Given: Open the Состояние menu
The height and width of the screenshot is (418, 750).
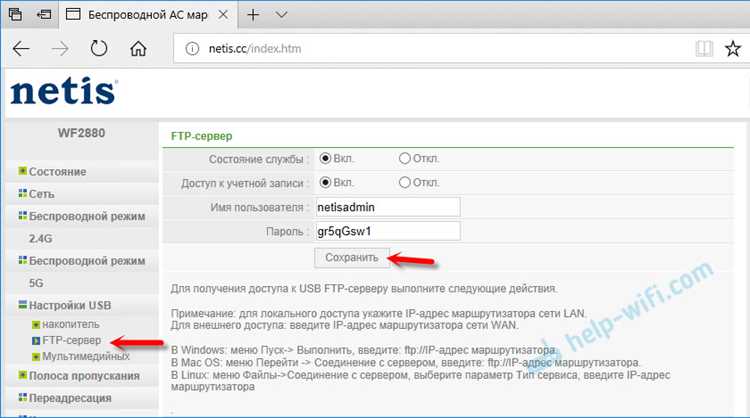Looking at the screenshot, I should pyautogui.click(x=57, y=172).
